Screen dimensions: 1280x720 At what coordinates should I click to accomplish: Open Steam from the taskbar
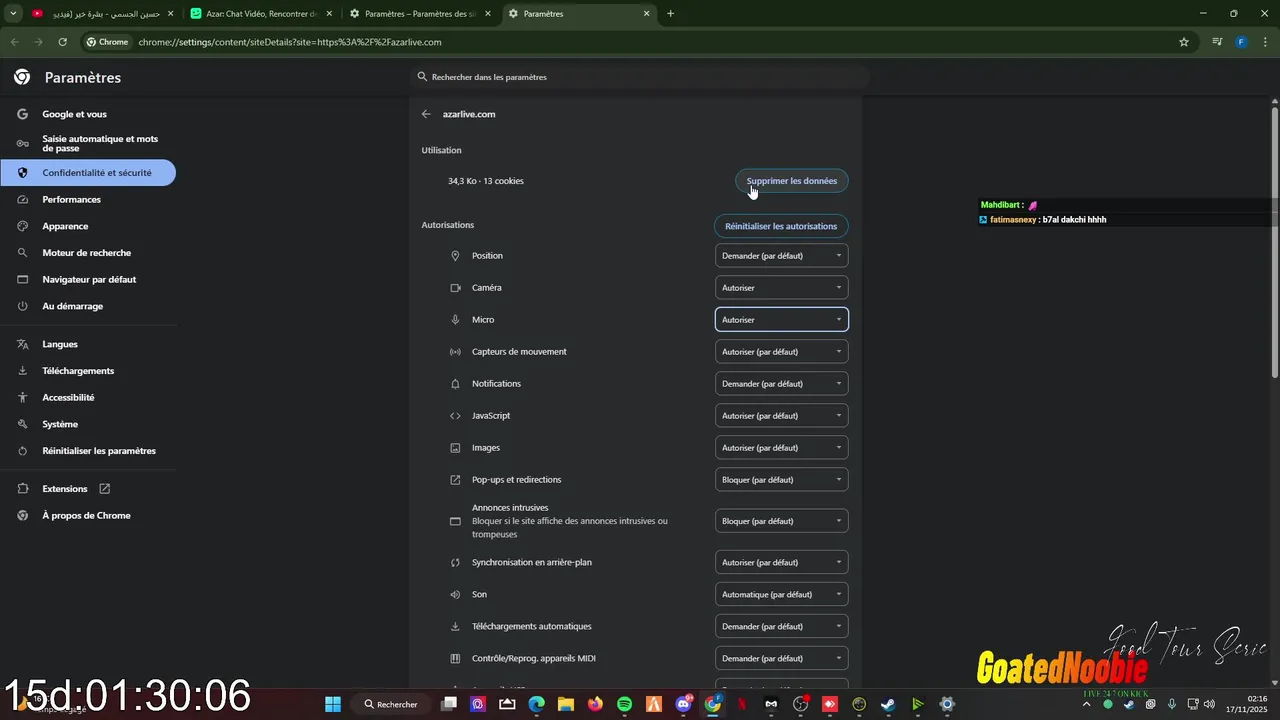pos(888,704)
